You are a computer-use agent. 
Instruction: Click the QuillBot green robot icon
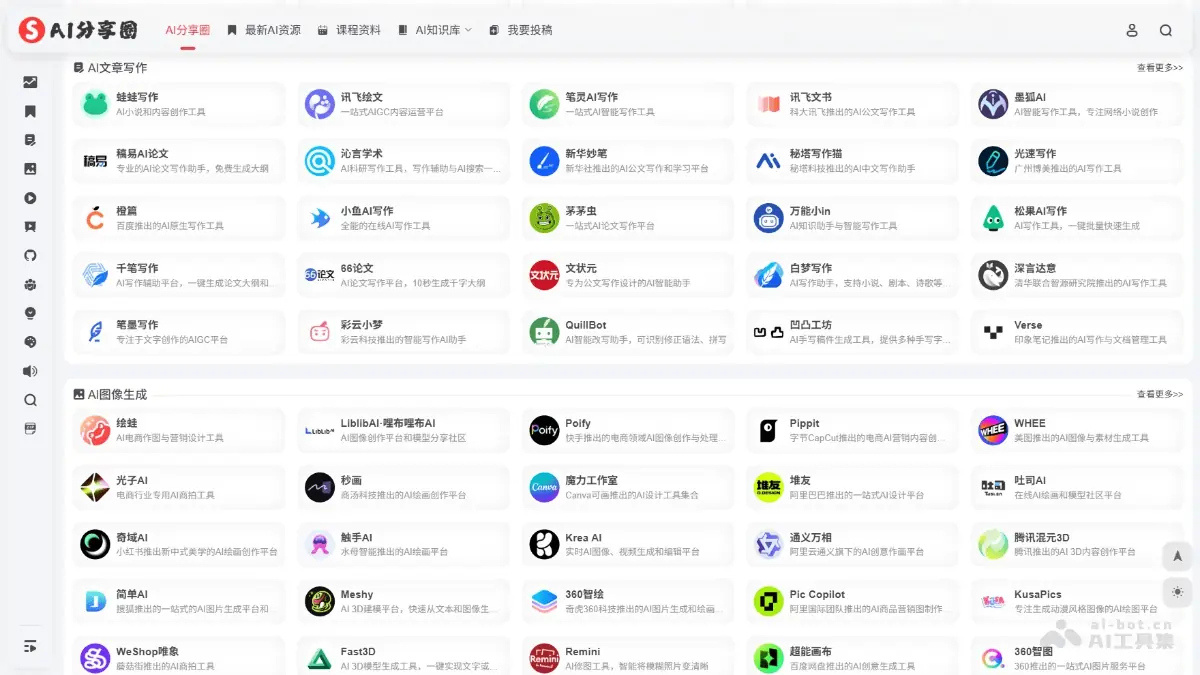point(544,332)
